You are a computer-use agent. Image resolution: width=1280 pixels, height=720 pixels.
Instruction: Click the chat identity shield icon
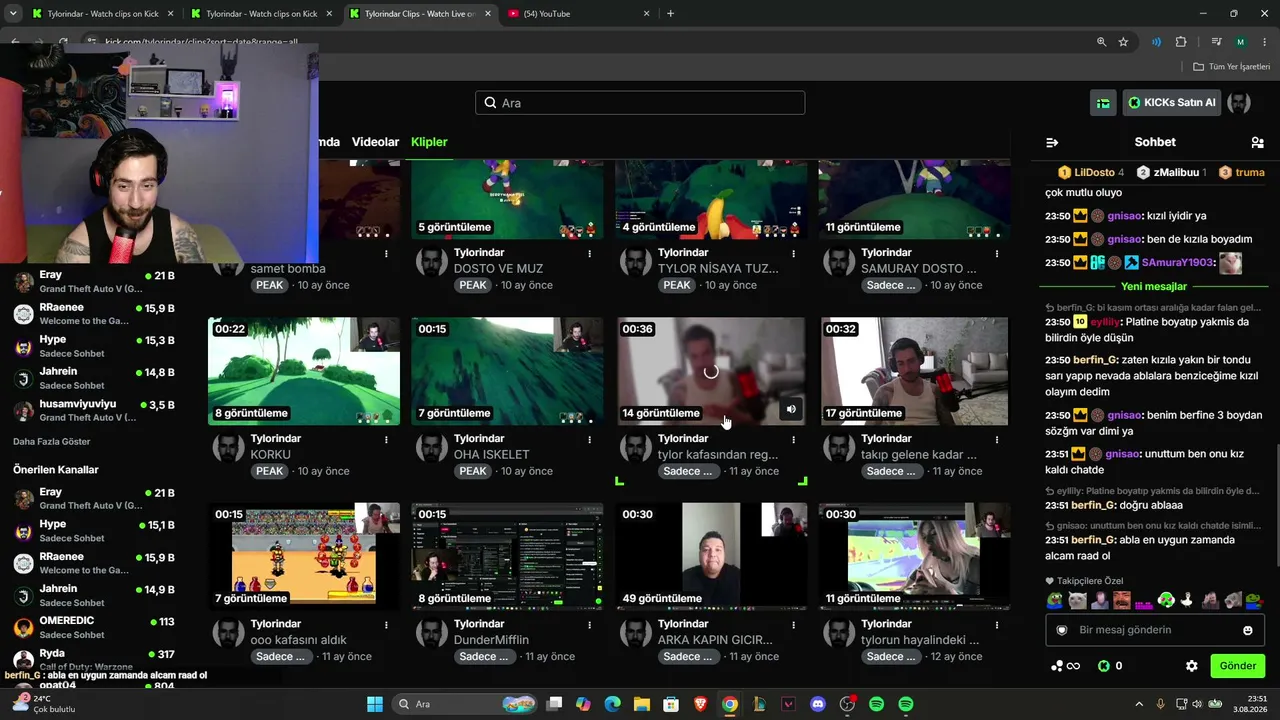tap(1062, 630)
